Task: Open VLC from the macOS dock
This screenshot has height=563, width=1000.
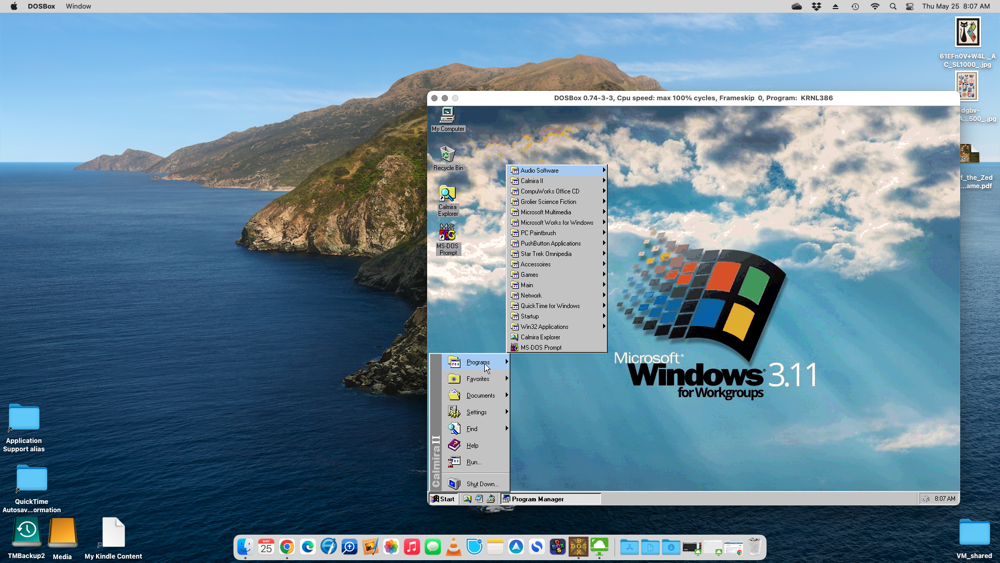Action: pyautogui.click(x=453, y=547)
